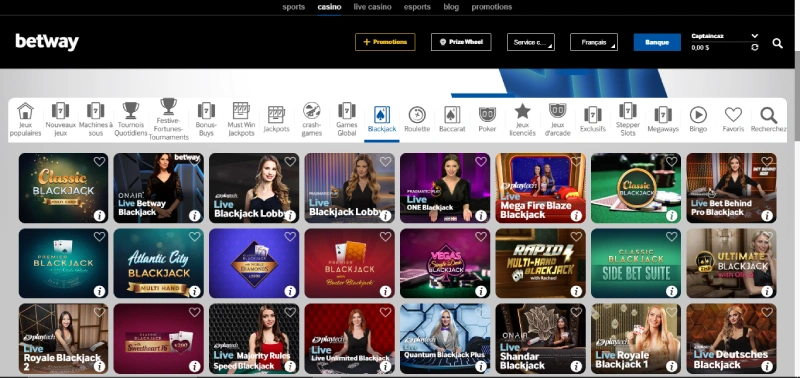The image size is (800, 378).
Task: Click the blue Banque button
Action: click(657, 42)
